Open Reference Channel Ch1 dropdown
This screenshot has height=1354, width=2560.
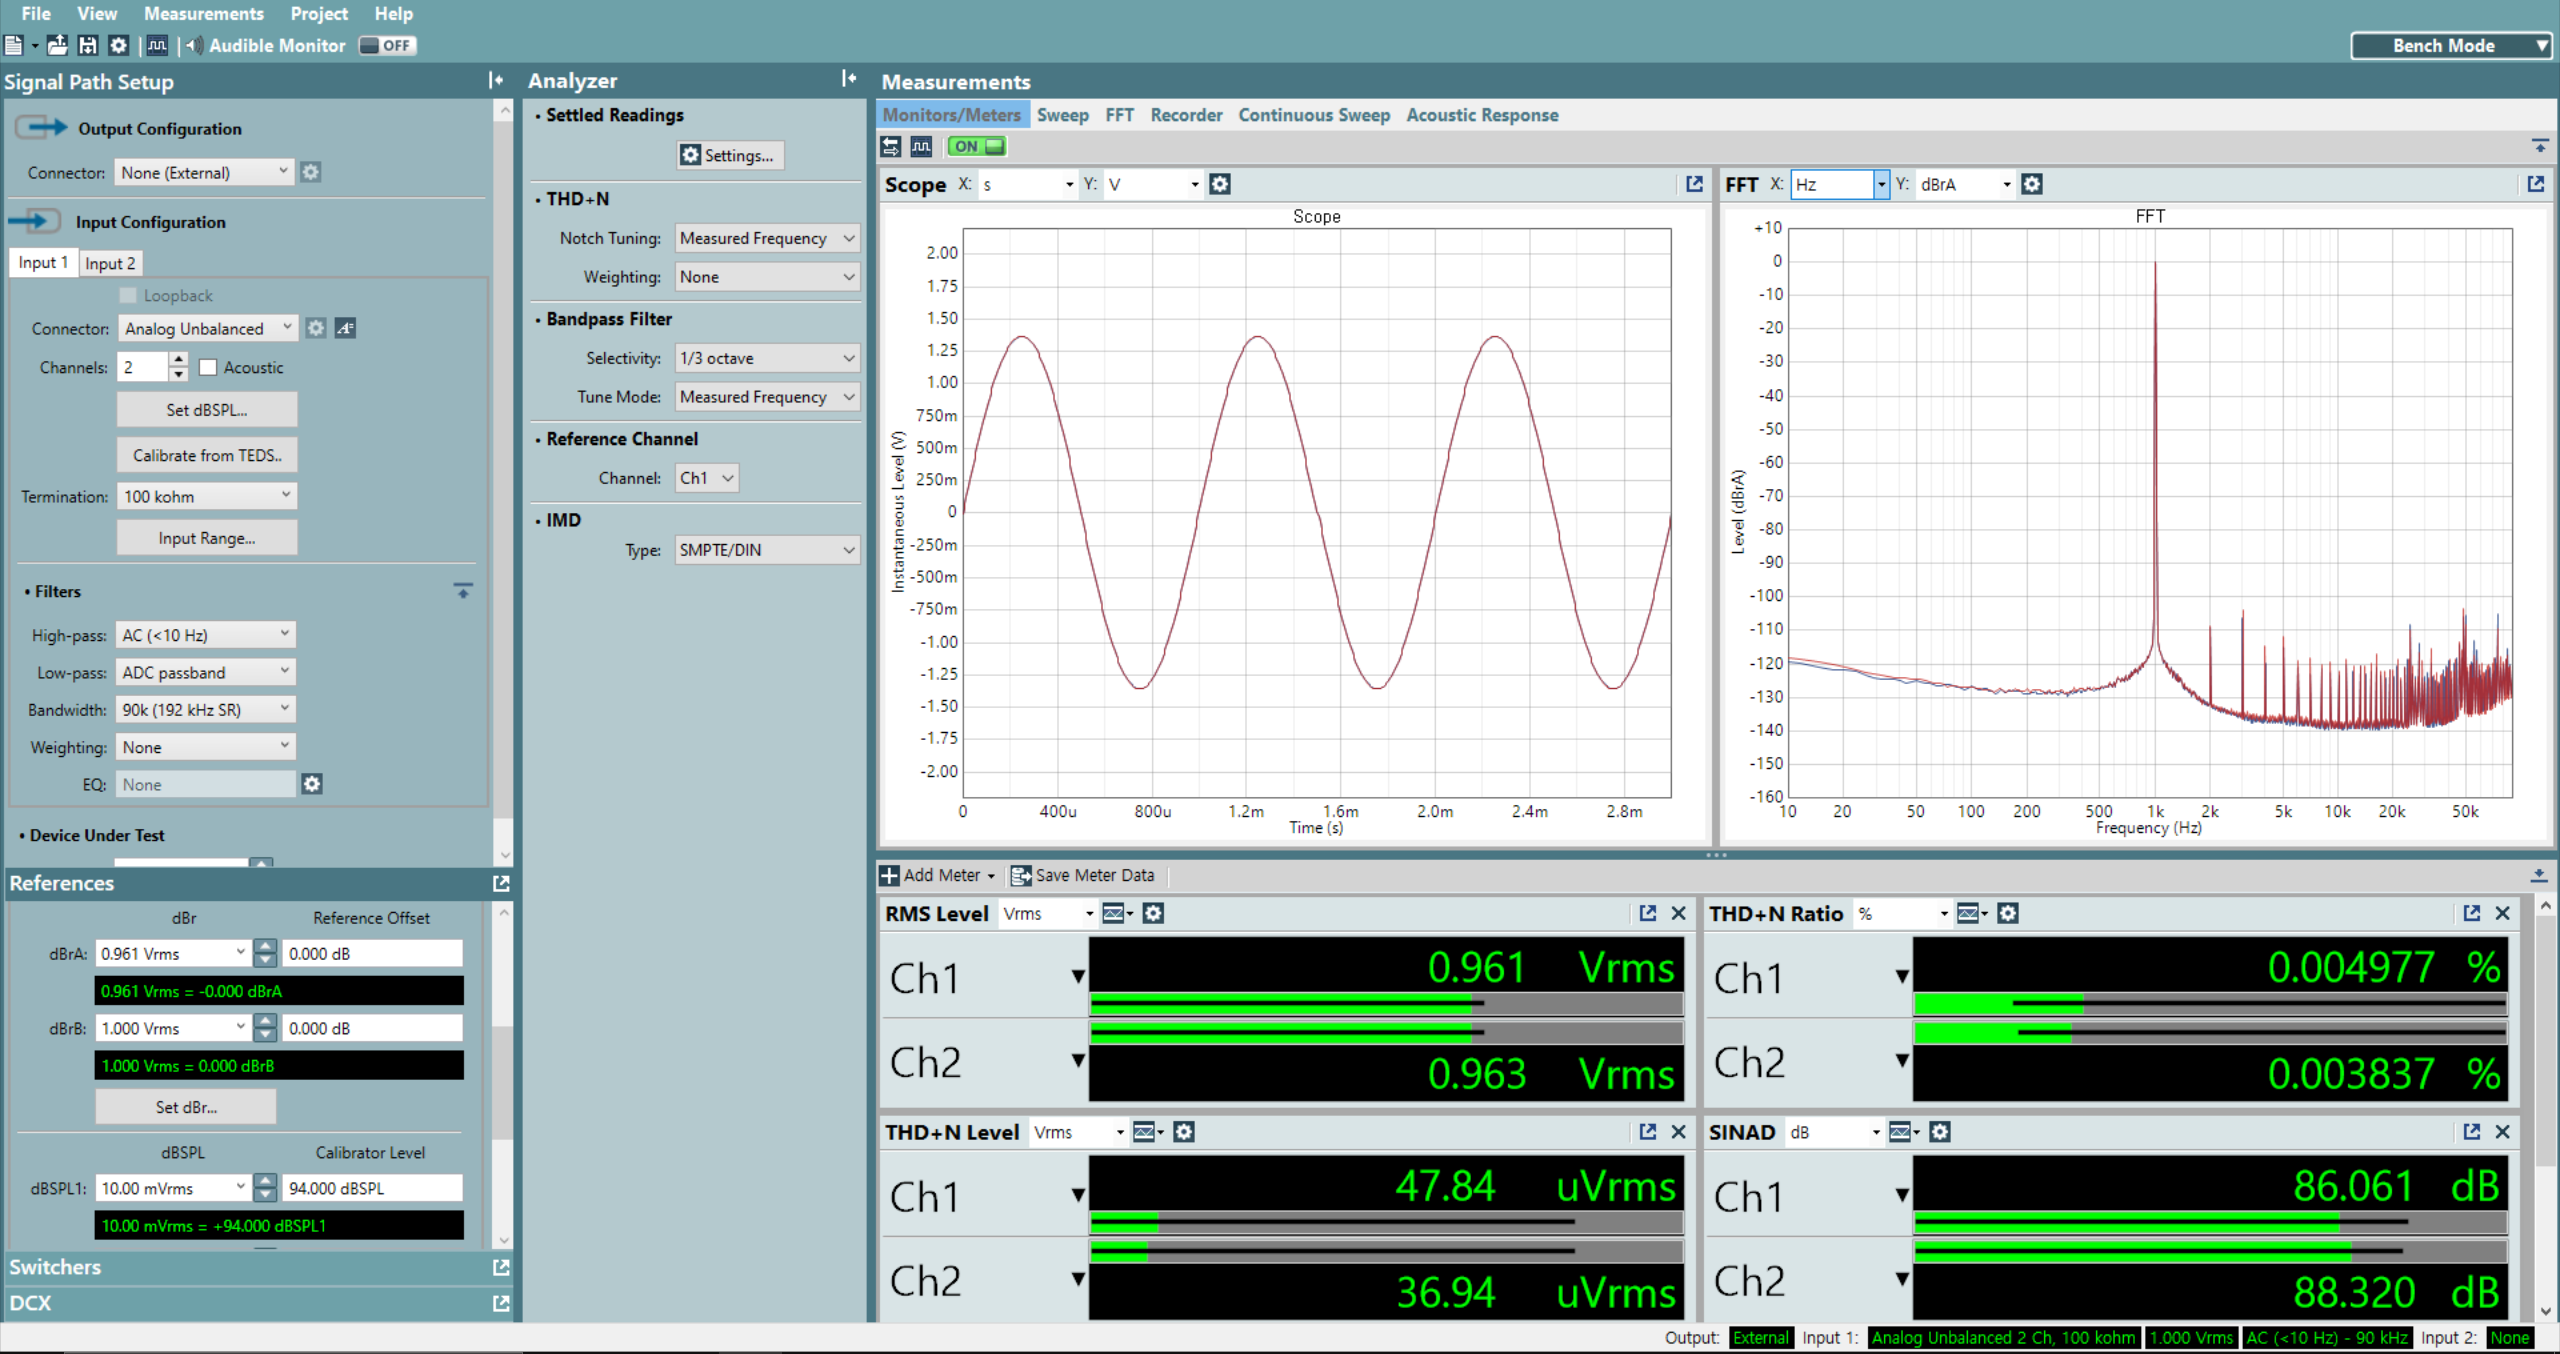tap(707, 478)
